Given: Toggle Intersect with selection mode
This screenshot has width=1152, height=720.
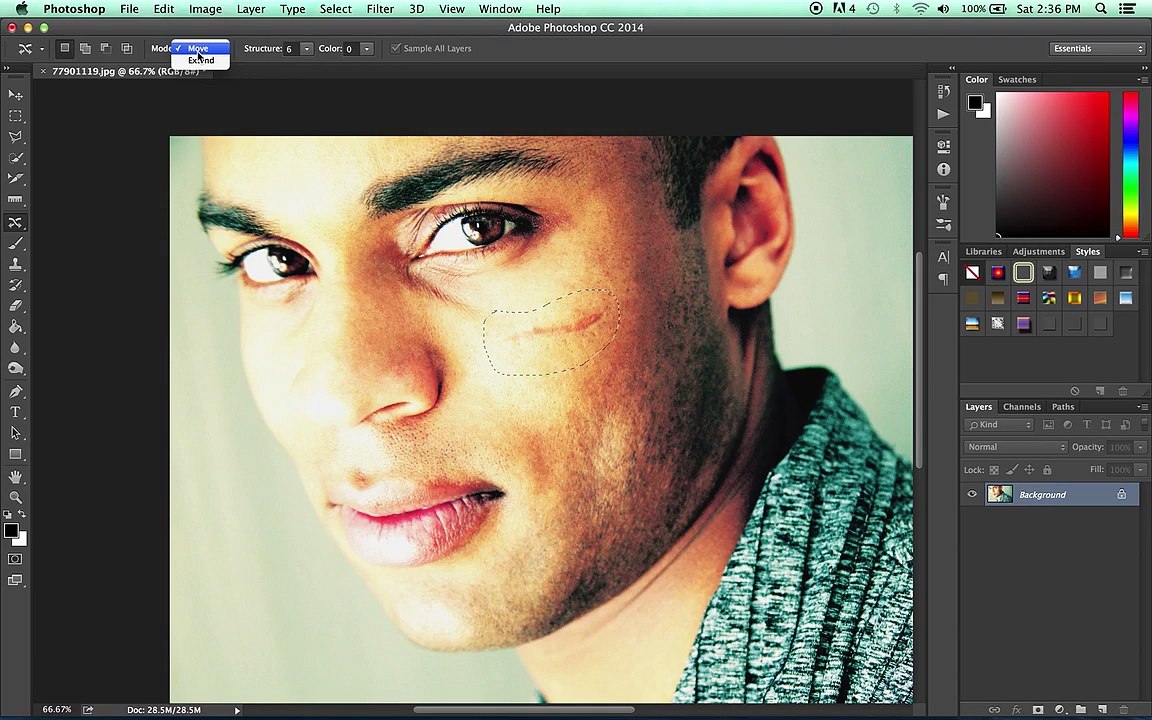Looking at the screenshot, I should pos(126,48).
